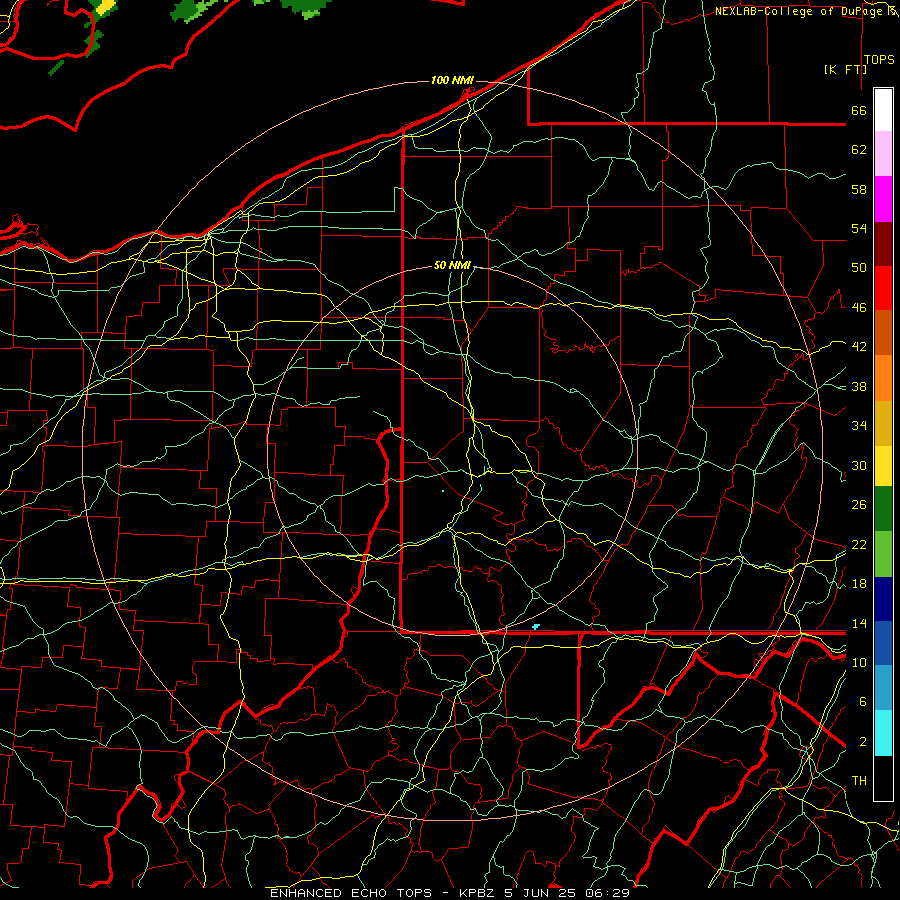Click the legend value '10'

click(859, 662)
